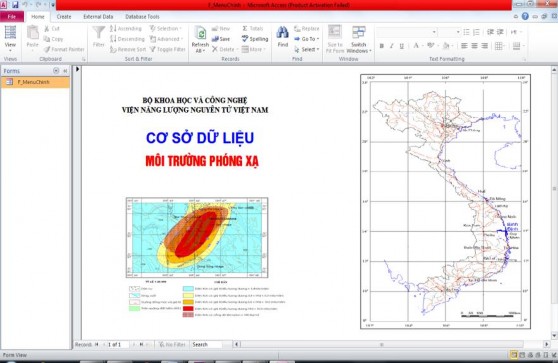The image size is (558, 363).
Task: Go to last record
Action: pos(141,344)
